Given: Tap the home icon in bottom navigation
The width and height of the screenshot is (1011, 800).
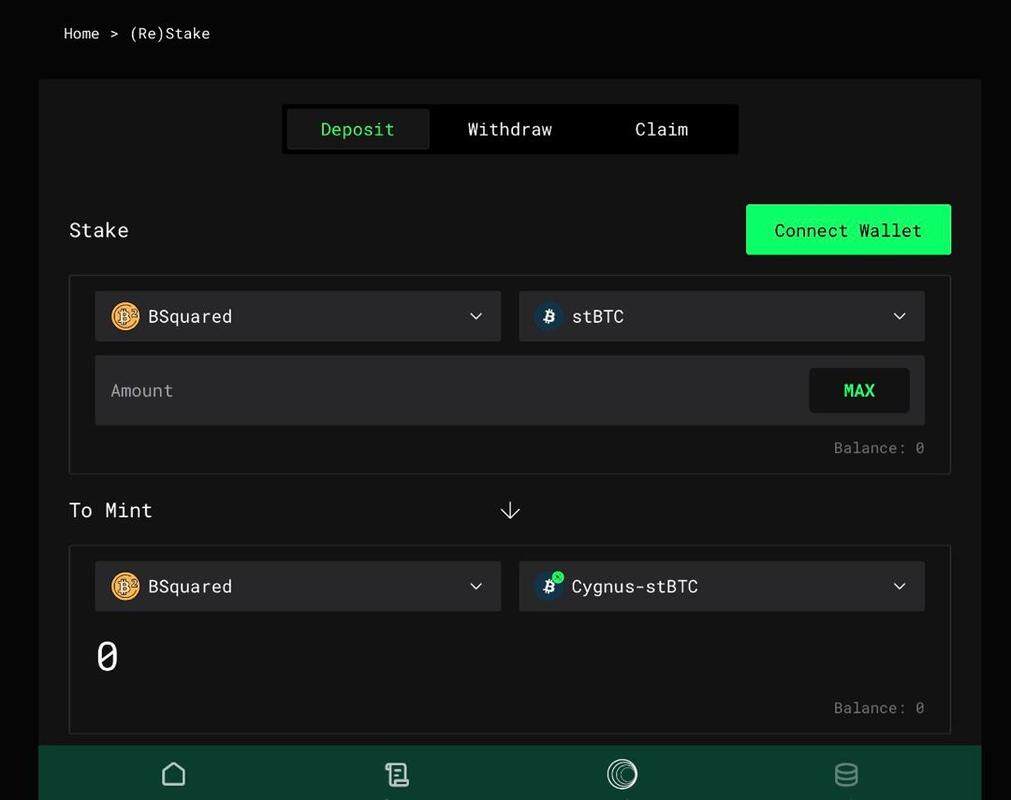Looking at the screenshot, I should [174, 774].
